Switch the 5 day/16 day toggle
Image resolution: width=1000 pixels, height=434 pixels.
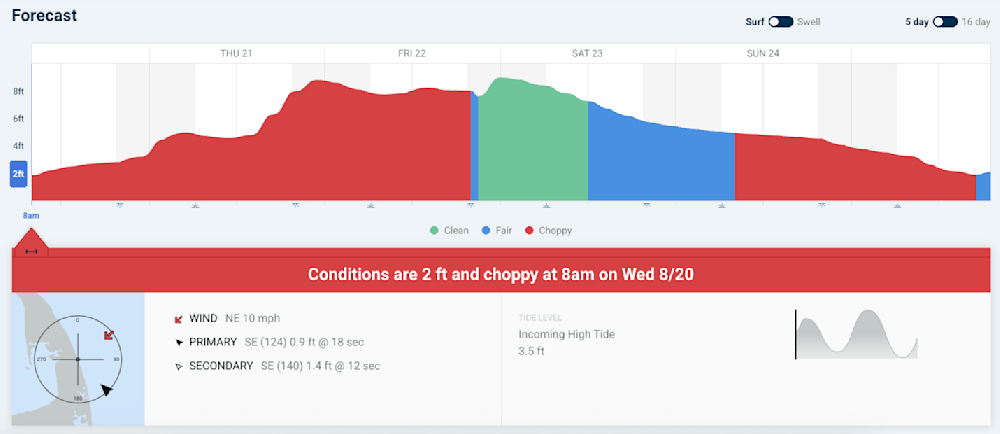[x=945, y=21]
